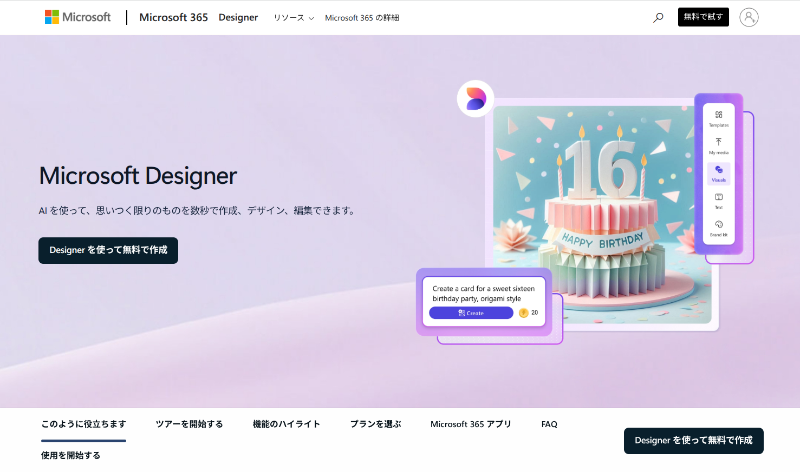
Task: Click the coin credits icon
Action: 523,313
